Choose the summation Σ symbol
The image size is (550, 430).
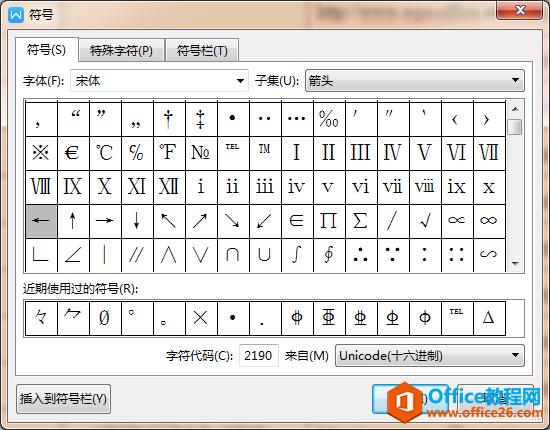point(361,221)
